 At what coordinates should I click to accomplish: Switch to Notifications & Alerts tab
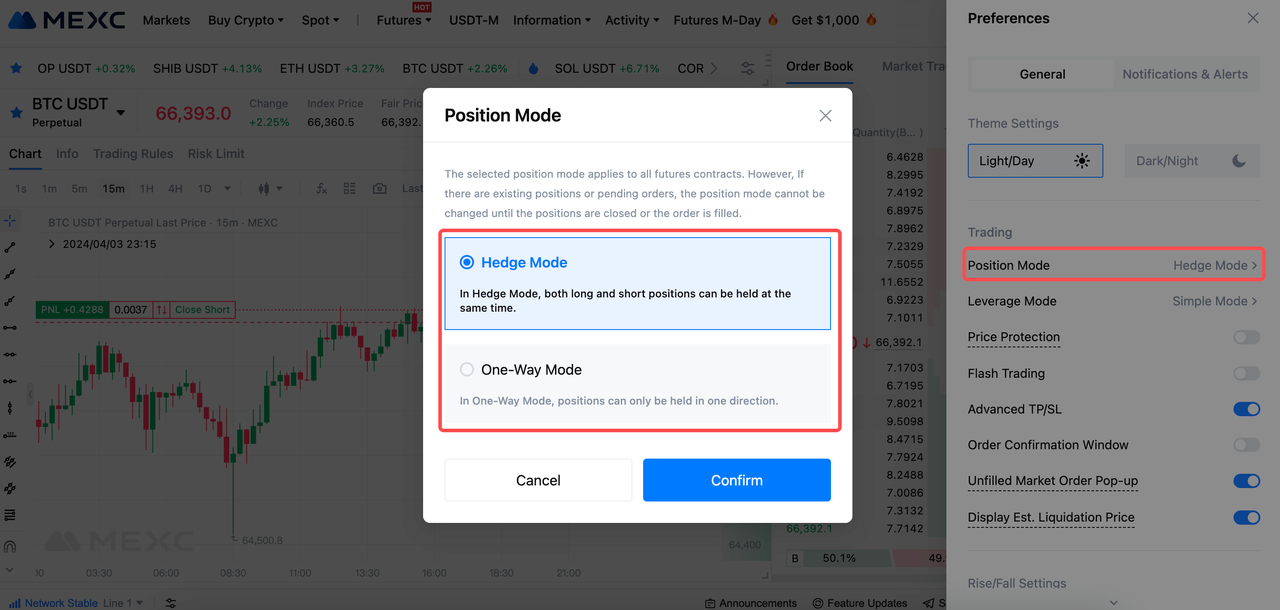click(1185, 74)
